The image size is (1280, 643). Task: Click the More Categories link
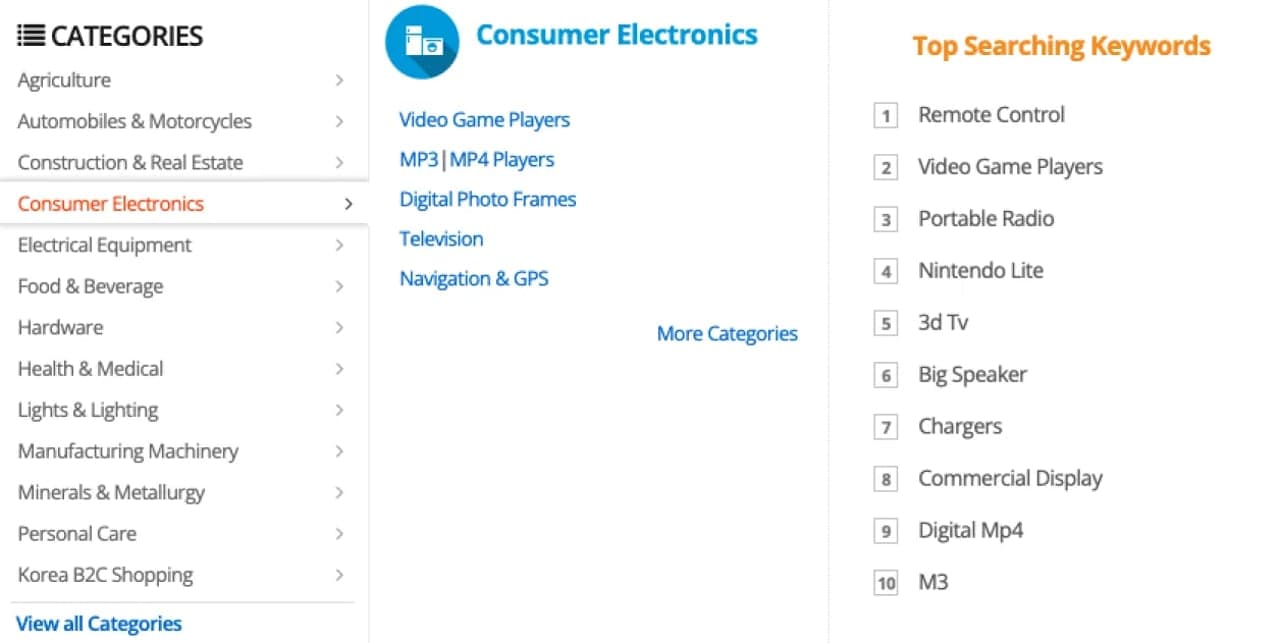727,334
